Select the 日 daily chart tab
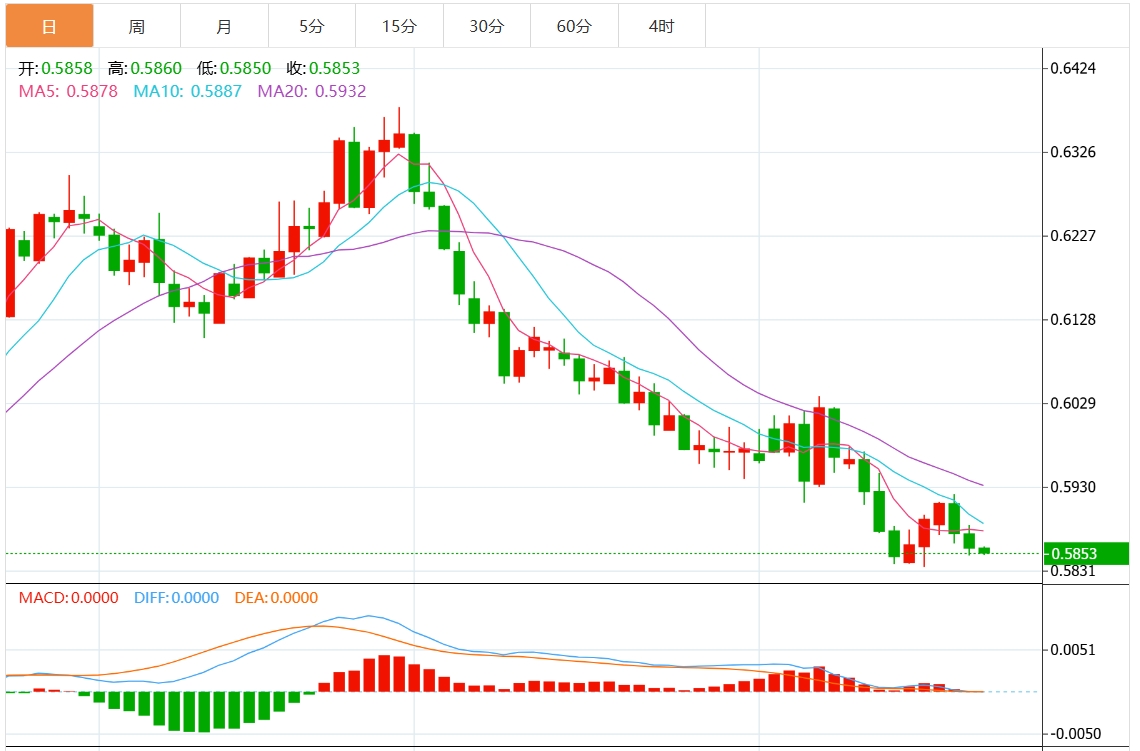The height and width of the screenshot is (751, 1140). tap(49, 26)
